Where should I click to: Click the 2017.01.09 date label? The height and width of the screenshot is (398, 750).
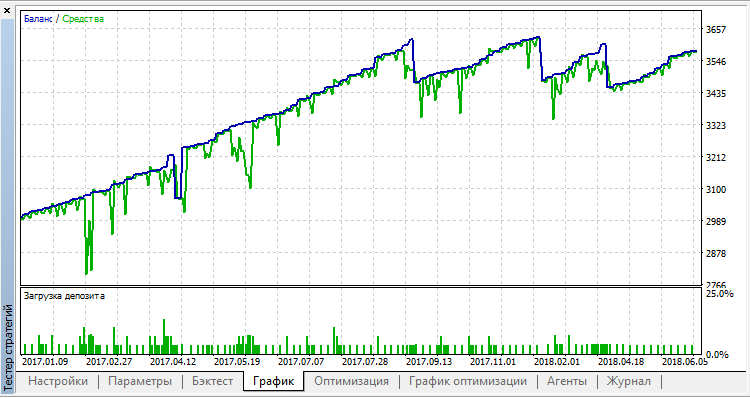[x=45, y=362]
